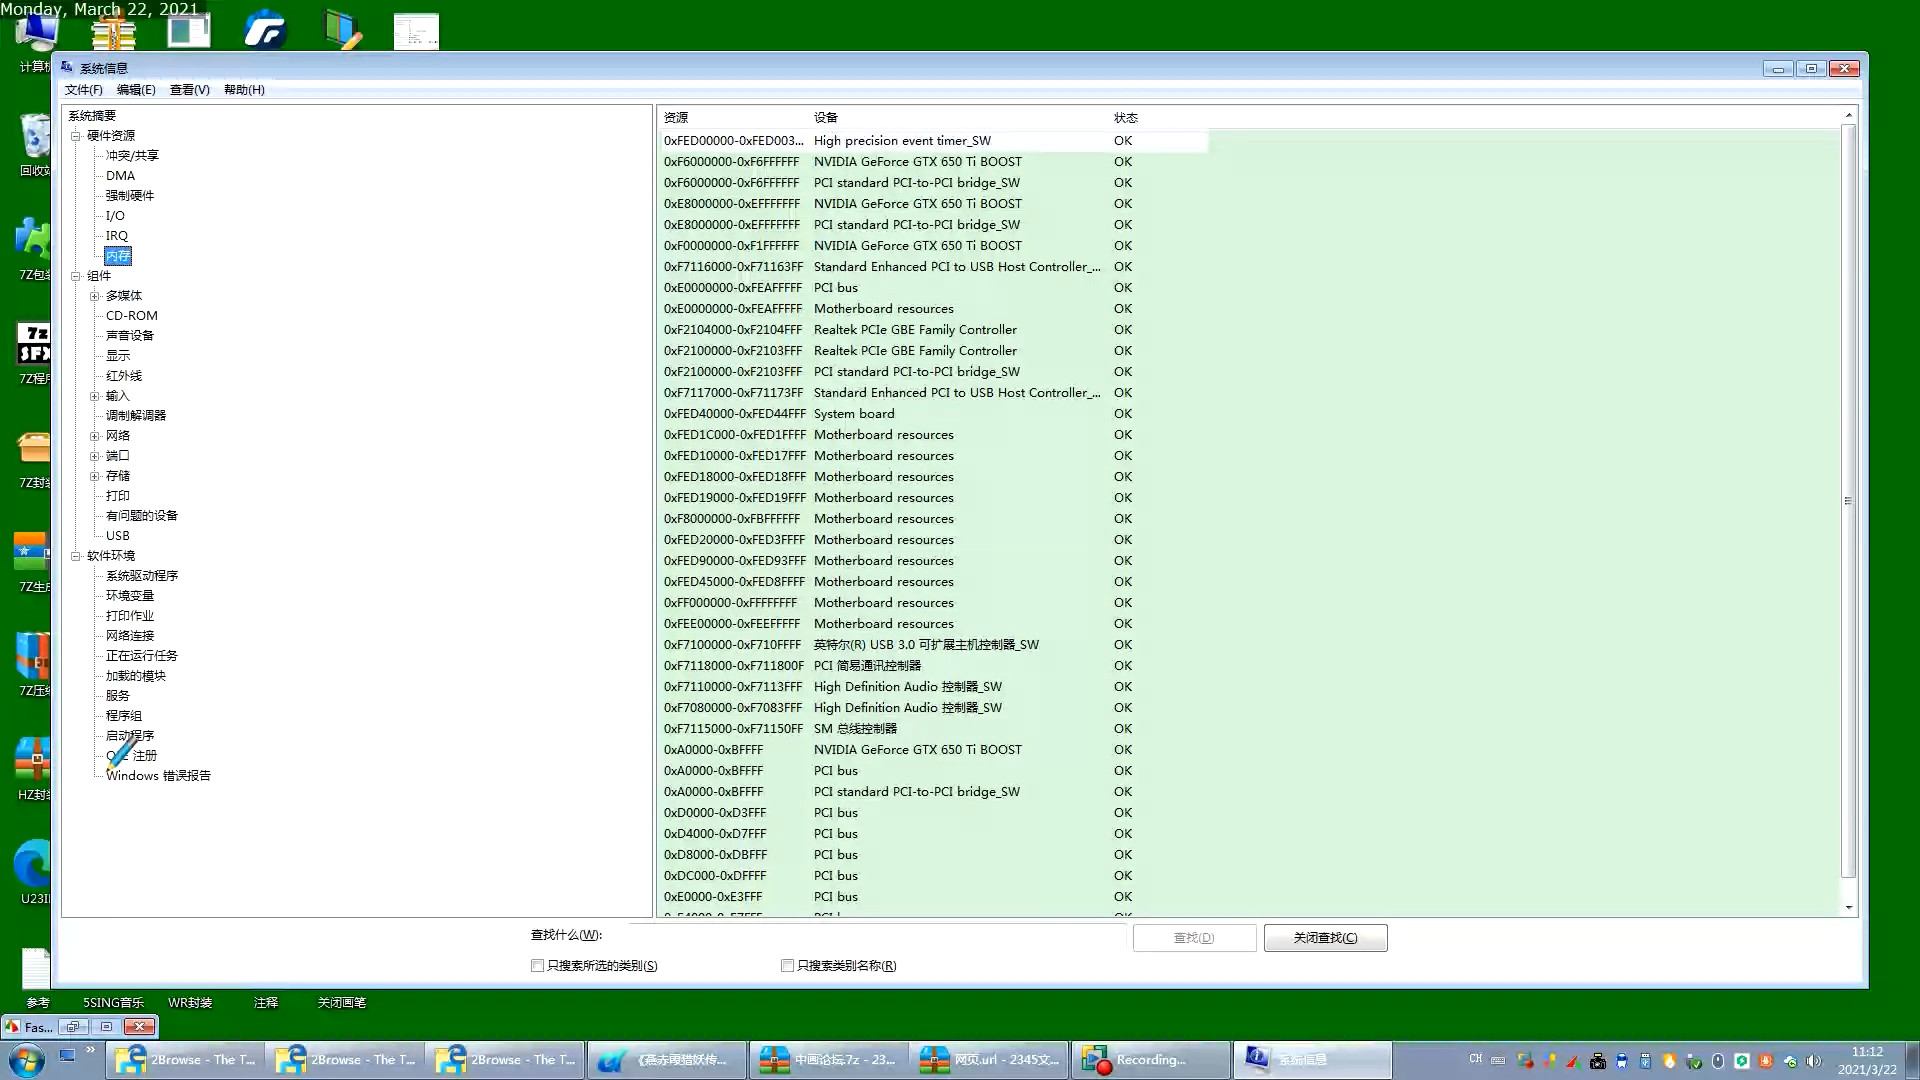This screenshot has width=1920, height=1080.
Task: Toggle 只搜索类别名称 checkbox
Action: 787,964
